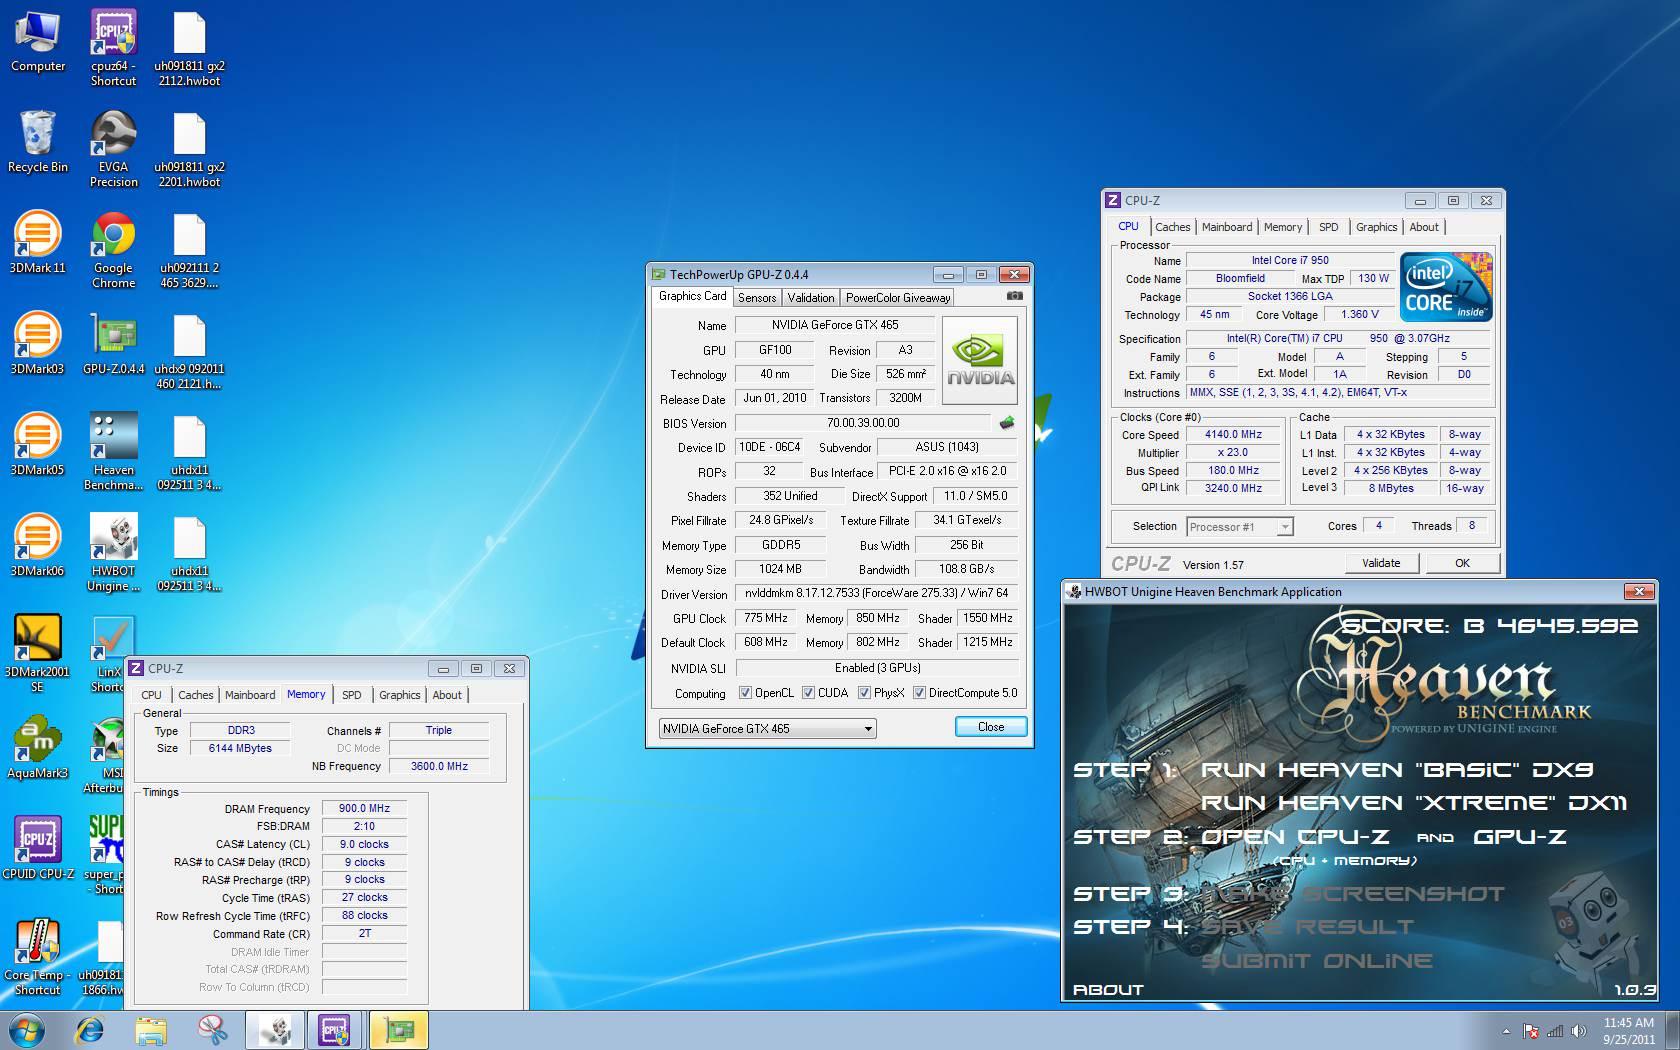This screenshot has height=1050, width=1680.
Task: Launch Core Temp Shortcut icon
Action: tap(38, 957)
